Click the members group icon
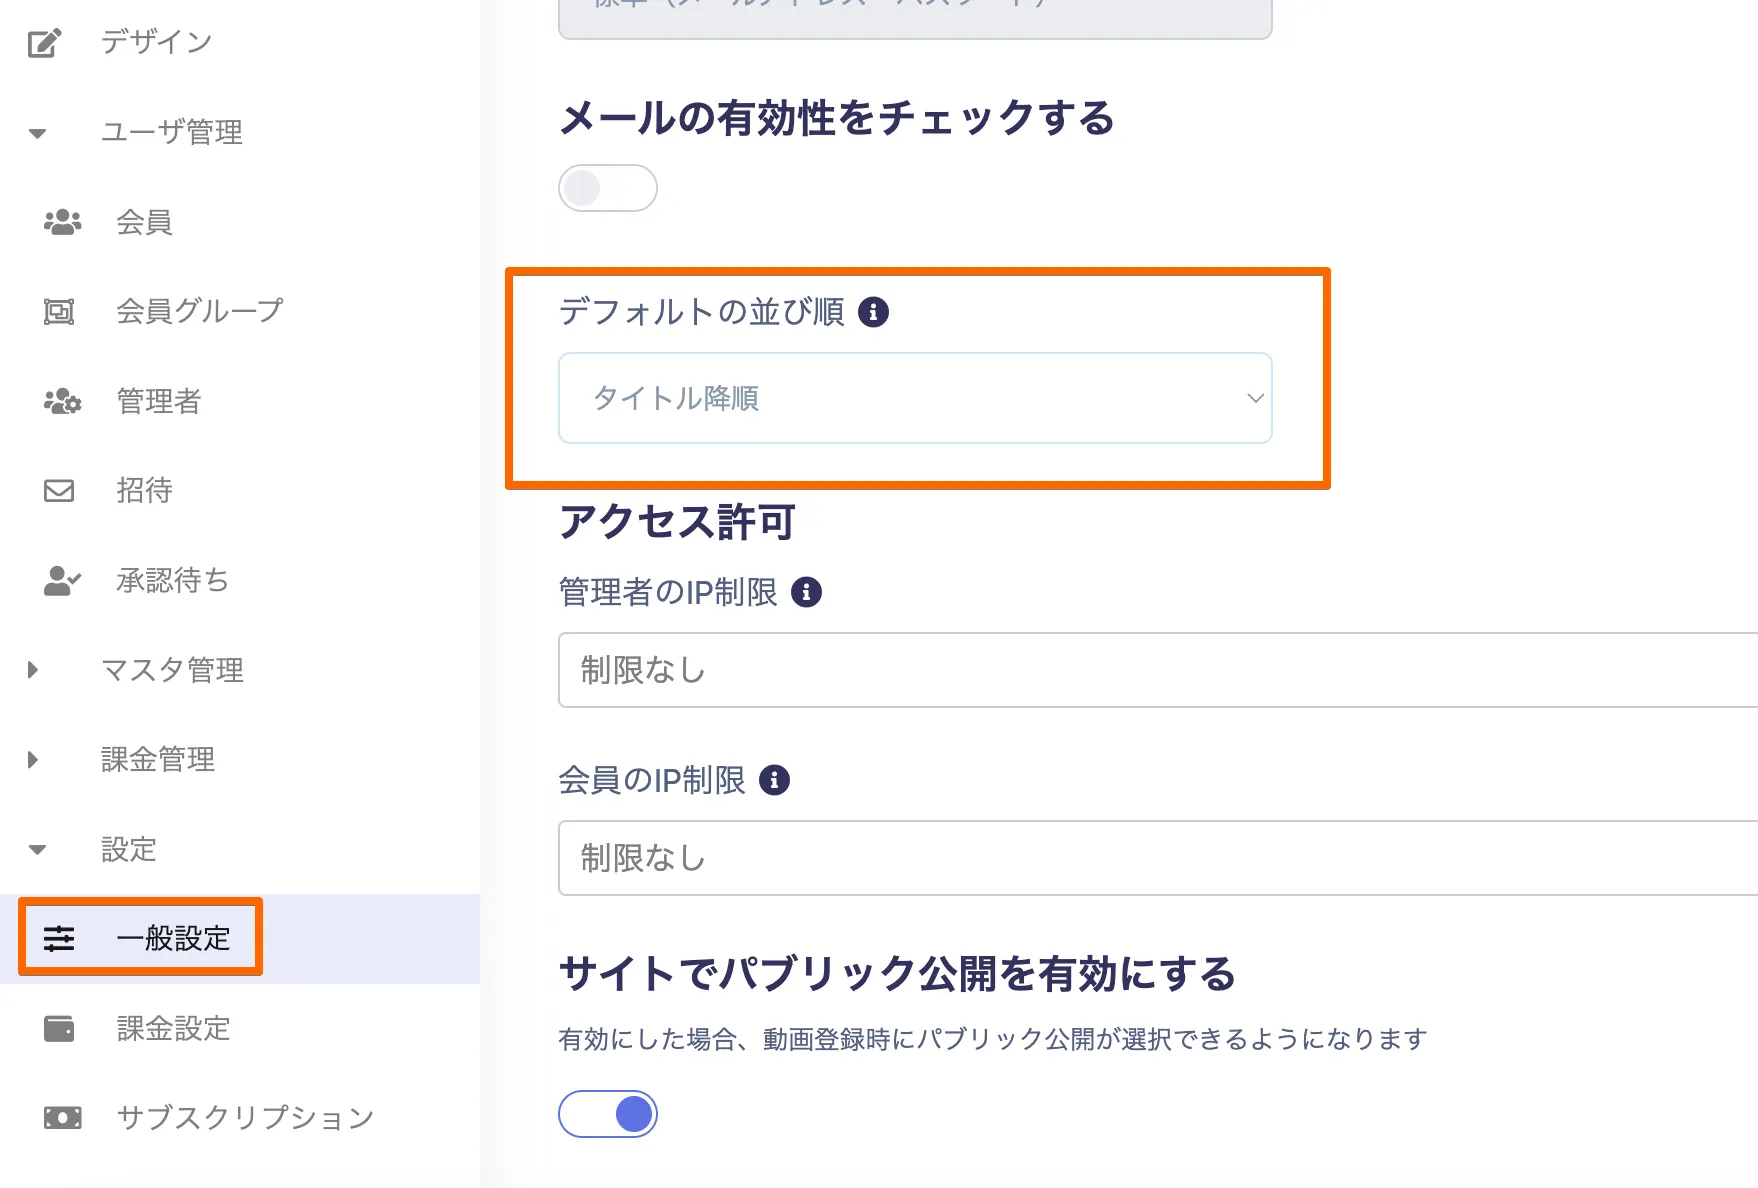 (62, 222)
